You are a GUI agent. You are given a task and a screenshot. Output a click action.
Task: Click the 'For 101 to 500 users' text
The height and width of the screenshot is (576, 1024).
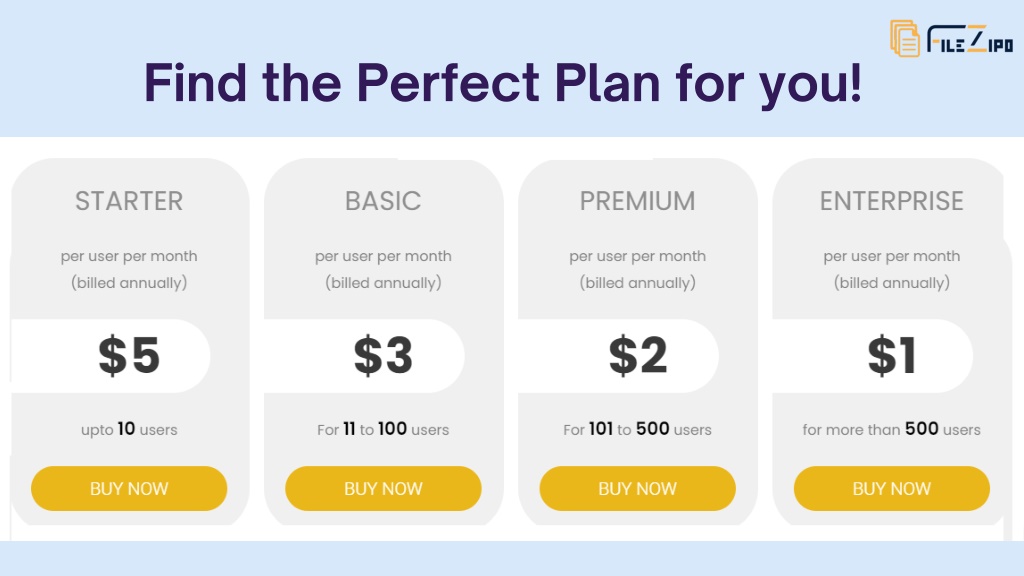637,429
